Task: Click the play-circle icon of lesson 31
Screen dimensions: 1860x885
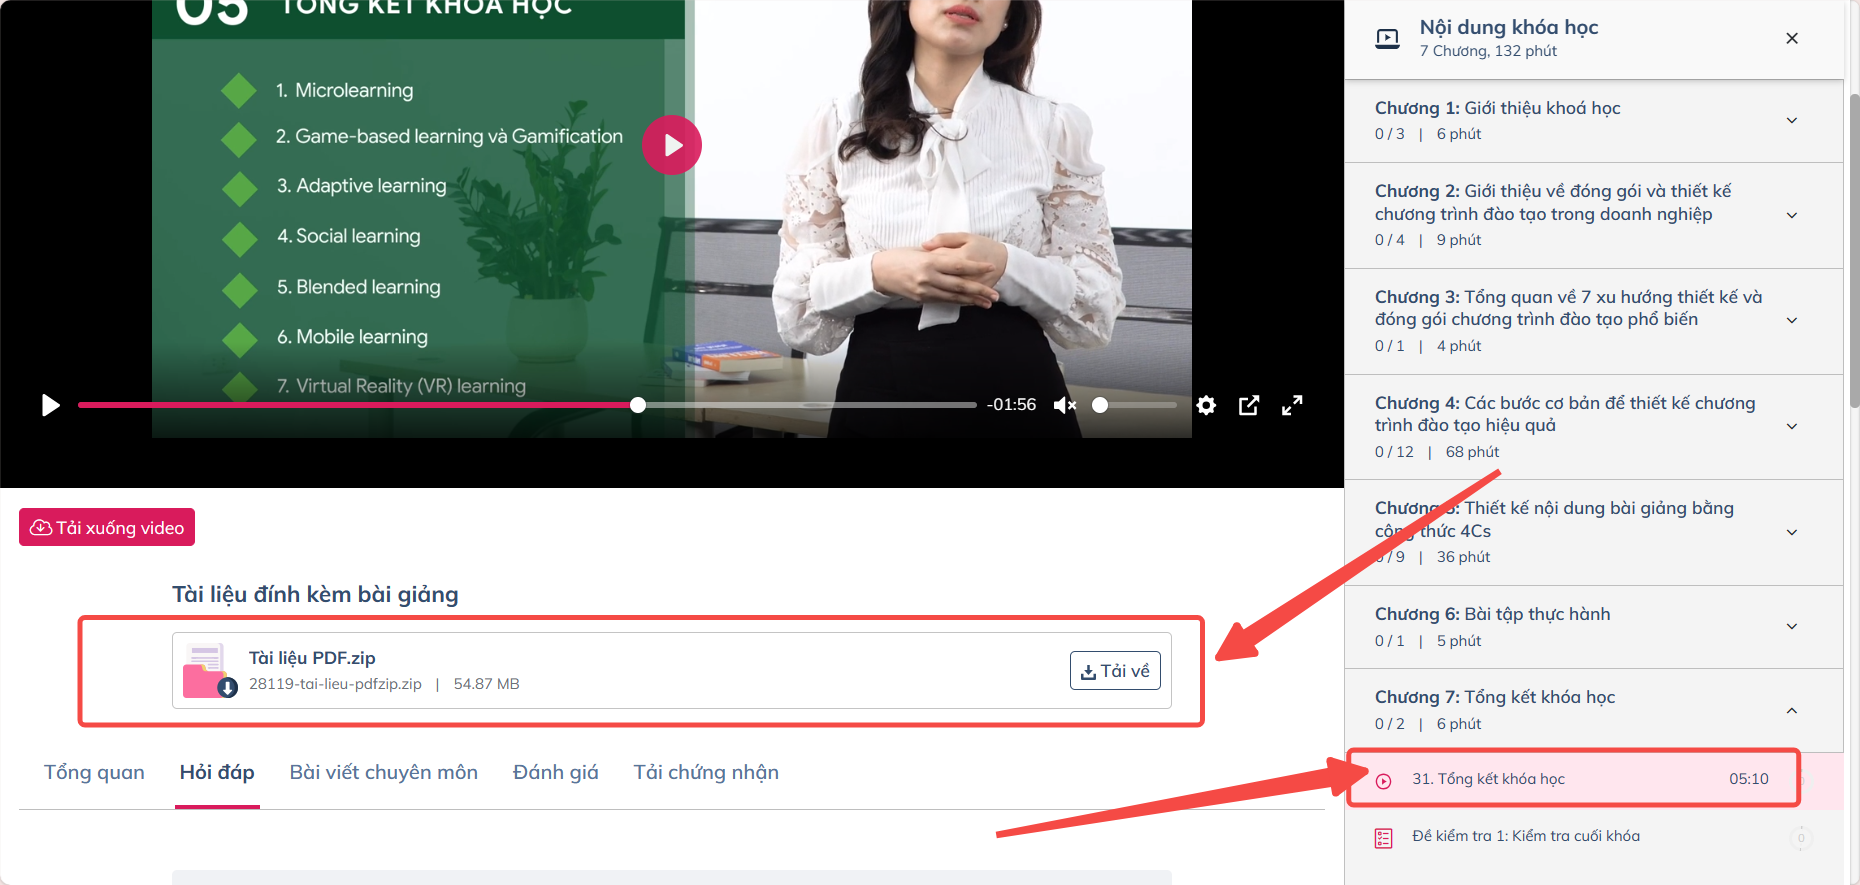Action: pyautogui.click(x=1384, y=781)
